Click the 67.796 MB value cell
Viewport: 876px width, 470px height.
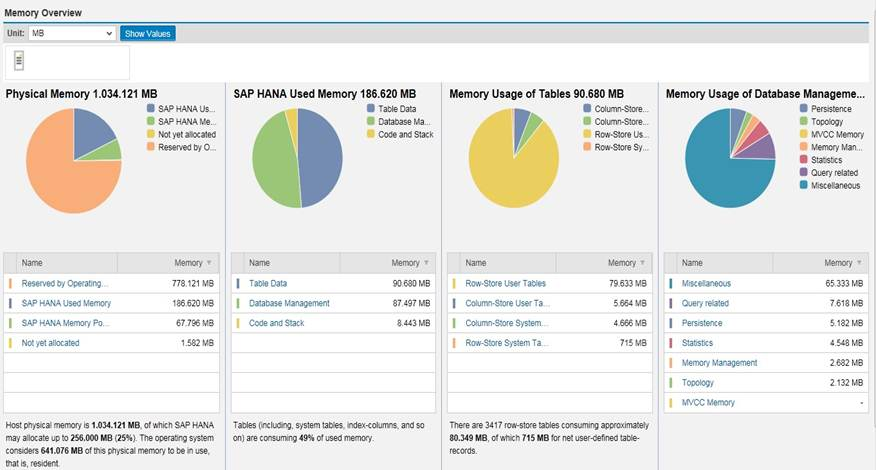click(x=195, y=323)
